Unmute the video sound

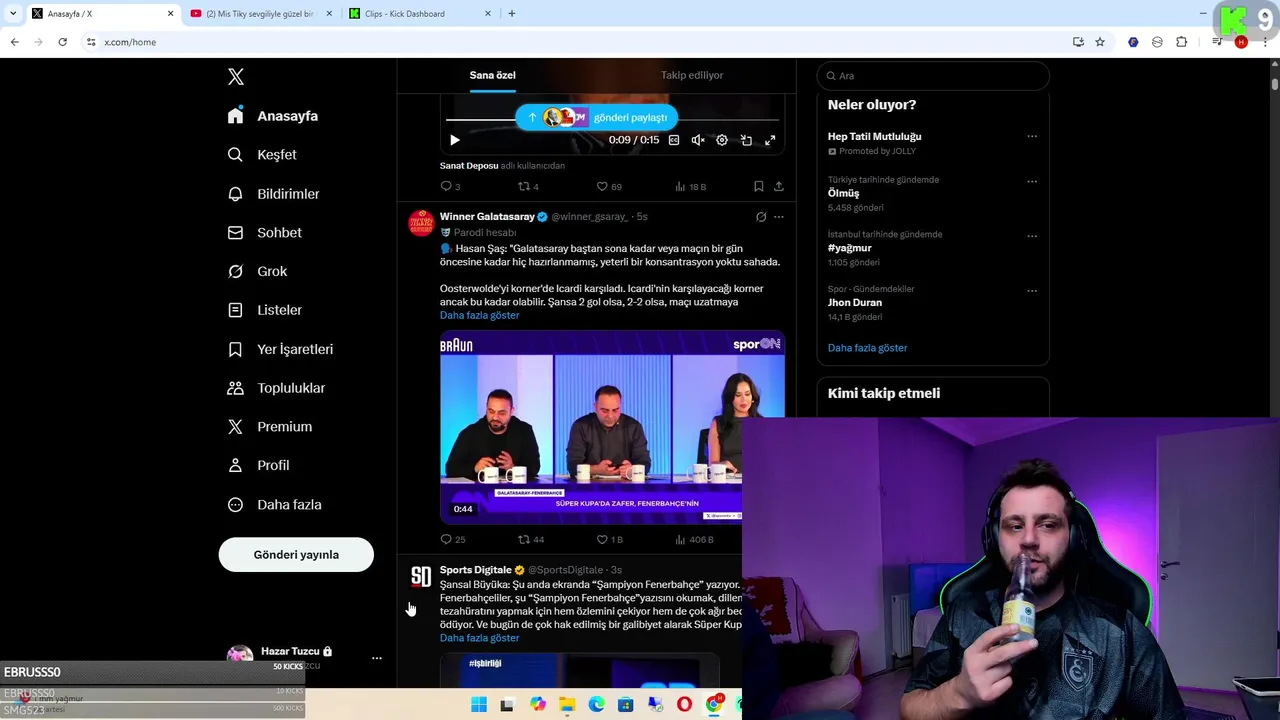698,140
